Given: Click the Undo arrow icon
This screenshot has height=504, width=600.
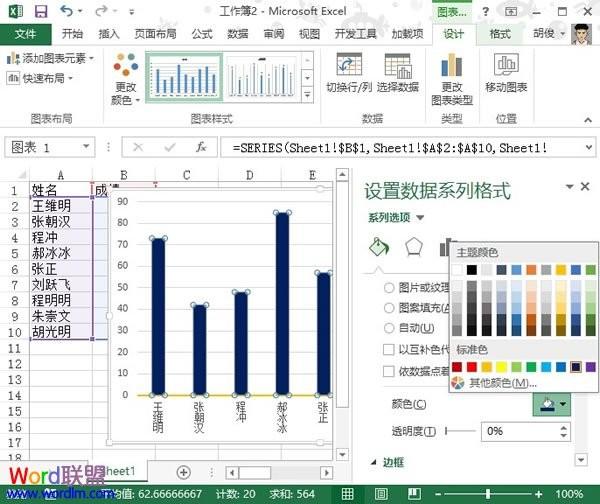Looking at the screenshot, I should pos(66,10).
